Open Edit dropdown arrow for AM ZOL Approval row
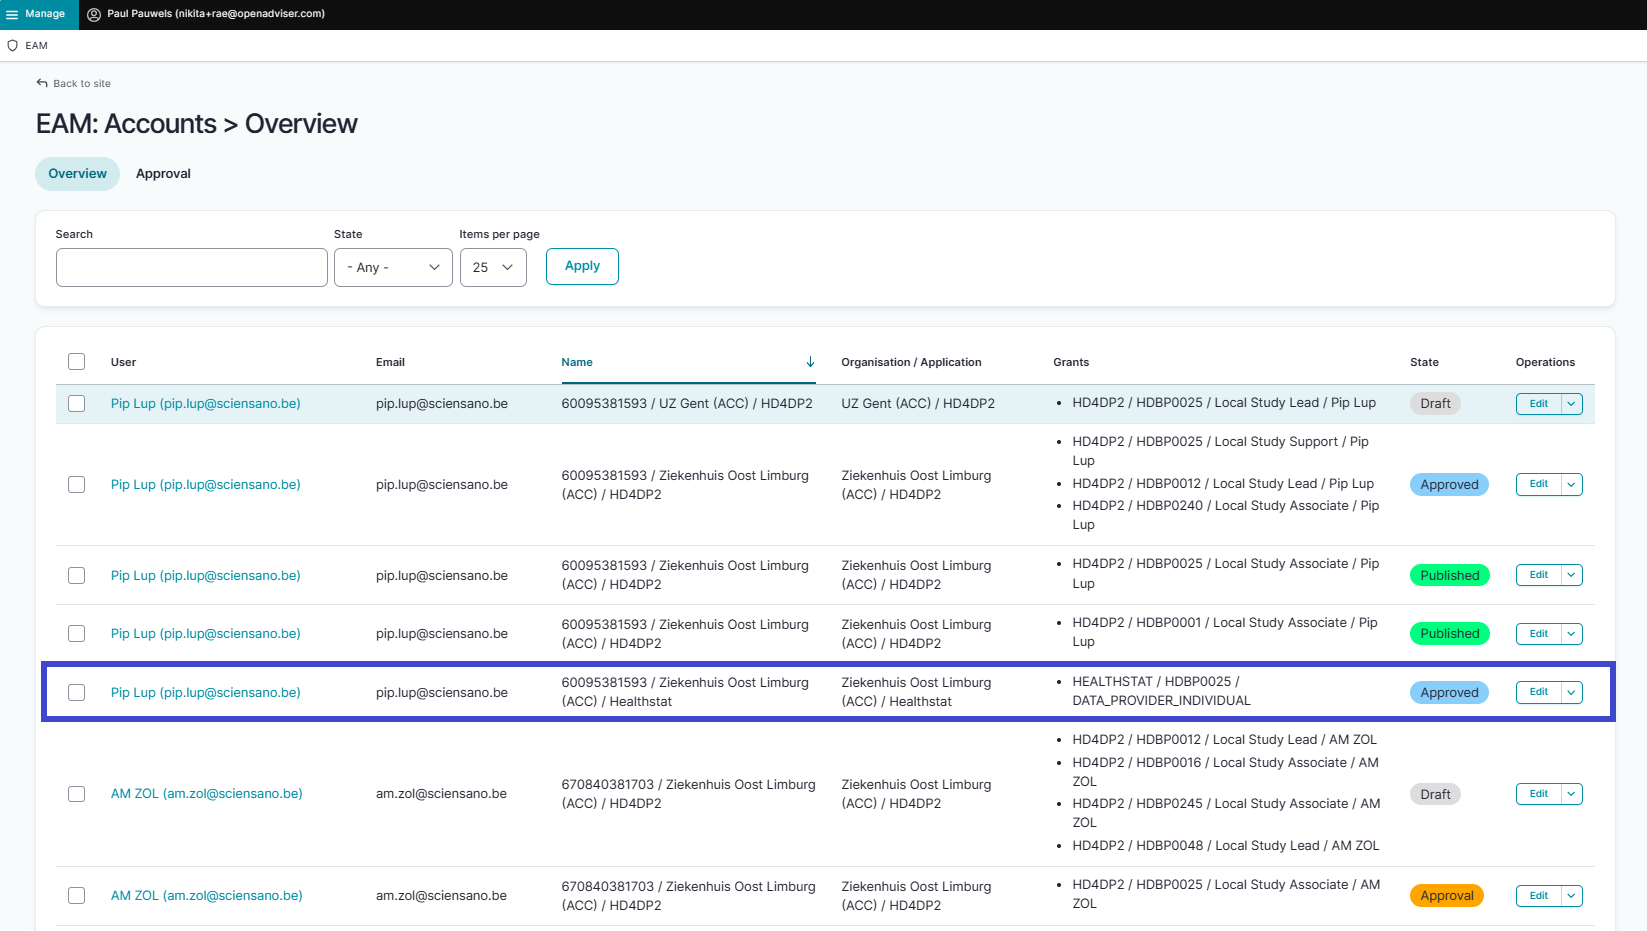The image size is (1647, 931). (1571, 896)
